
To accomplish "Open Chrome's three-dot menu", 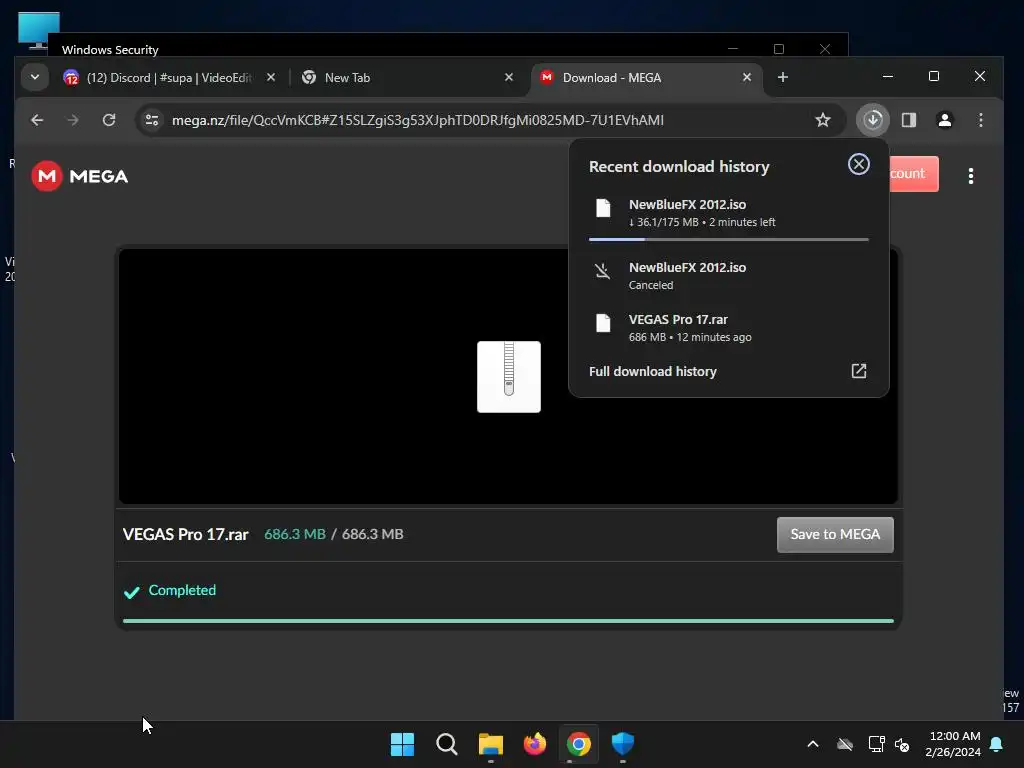I will (981, 120).
